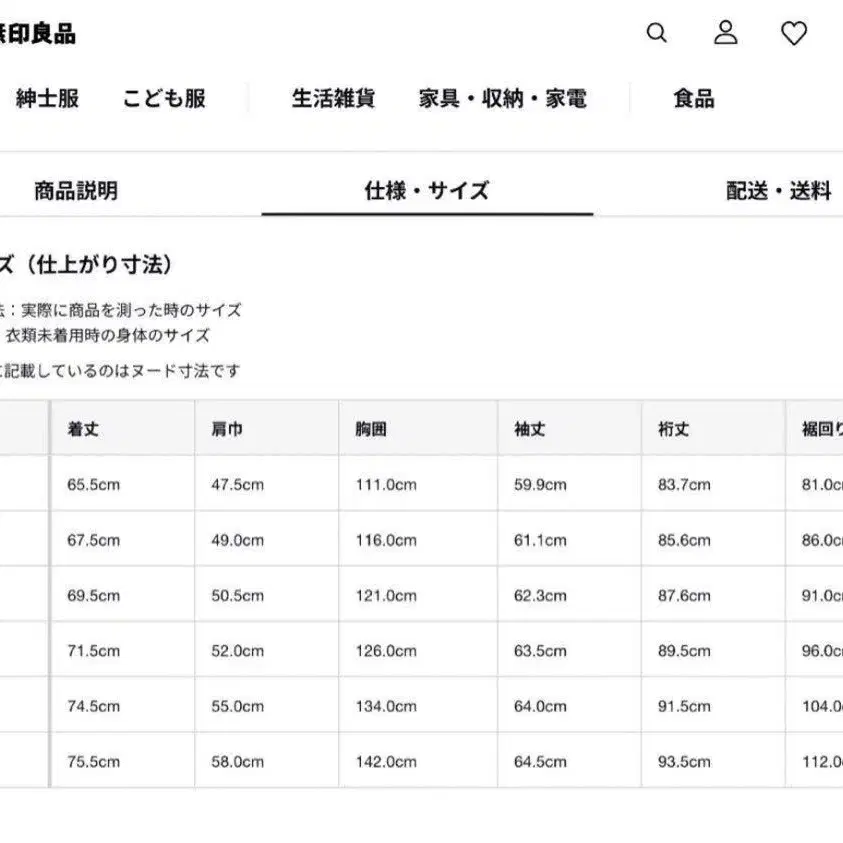The image size is (843, 843).
Task: Click the 着丈 column header
Action: (83, 429)
